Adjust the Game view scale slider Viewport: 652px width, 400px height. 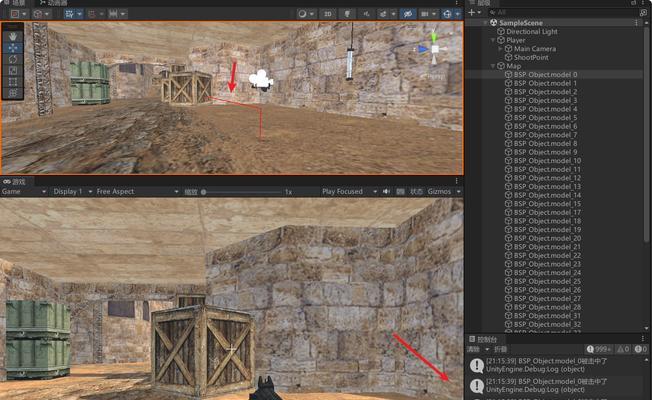[242, 192]
